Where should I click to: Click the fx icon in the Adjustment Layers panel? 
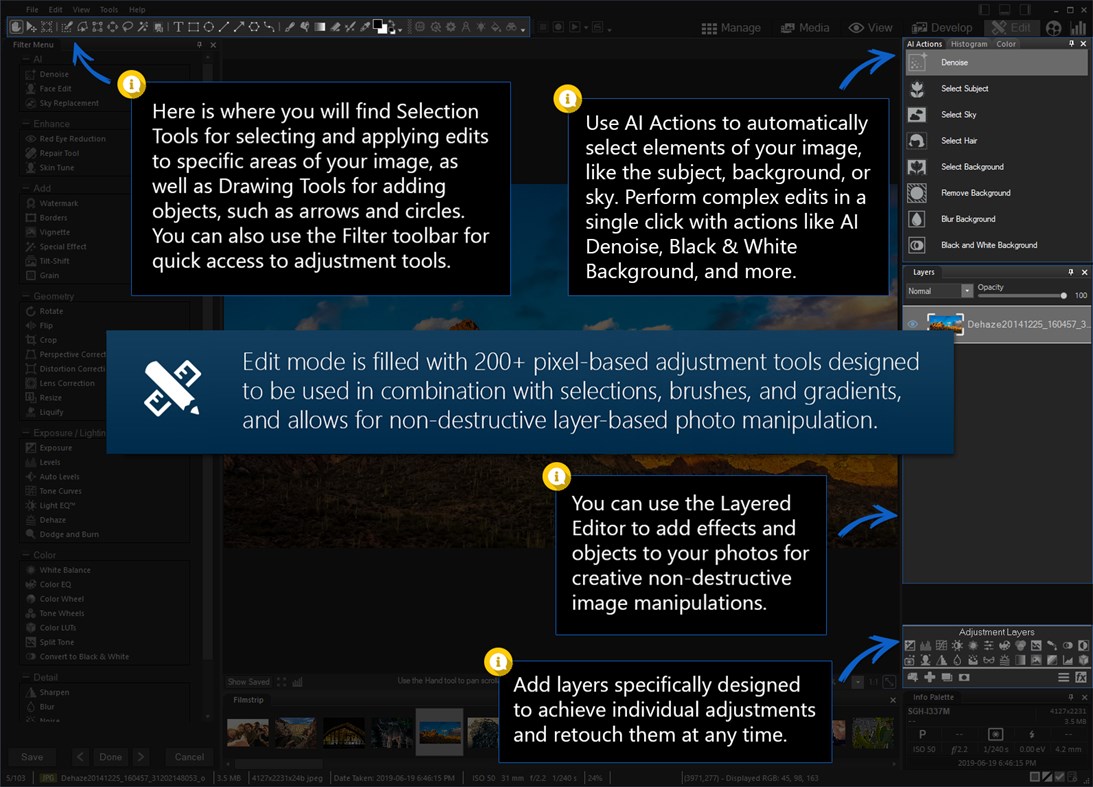coord(1080,677)
